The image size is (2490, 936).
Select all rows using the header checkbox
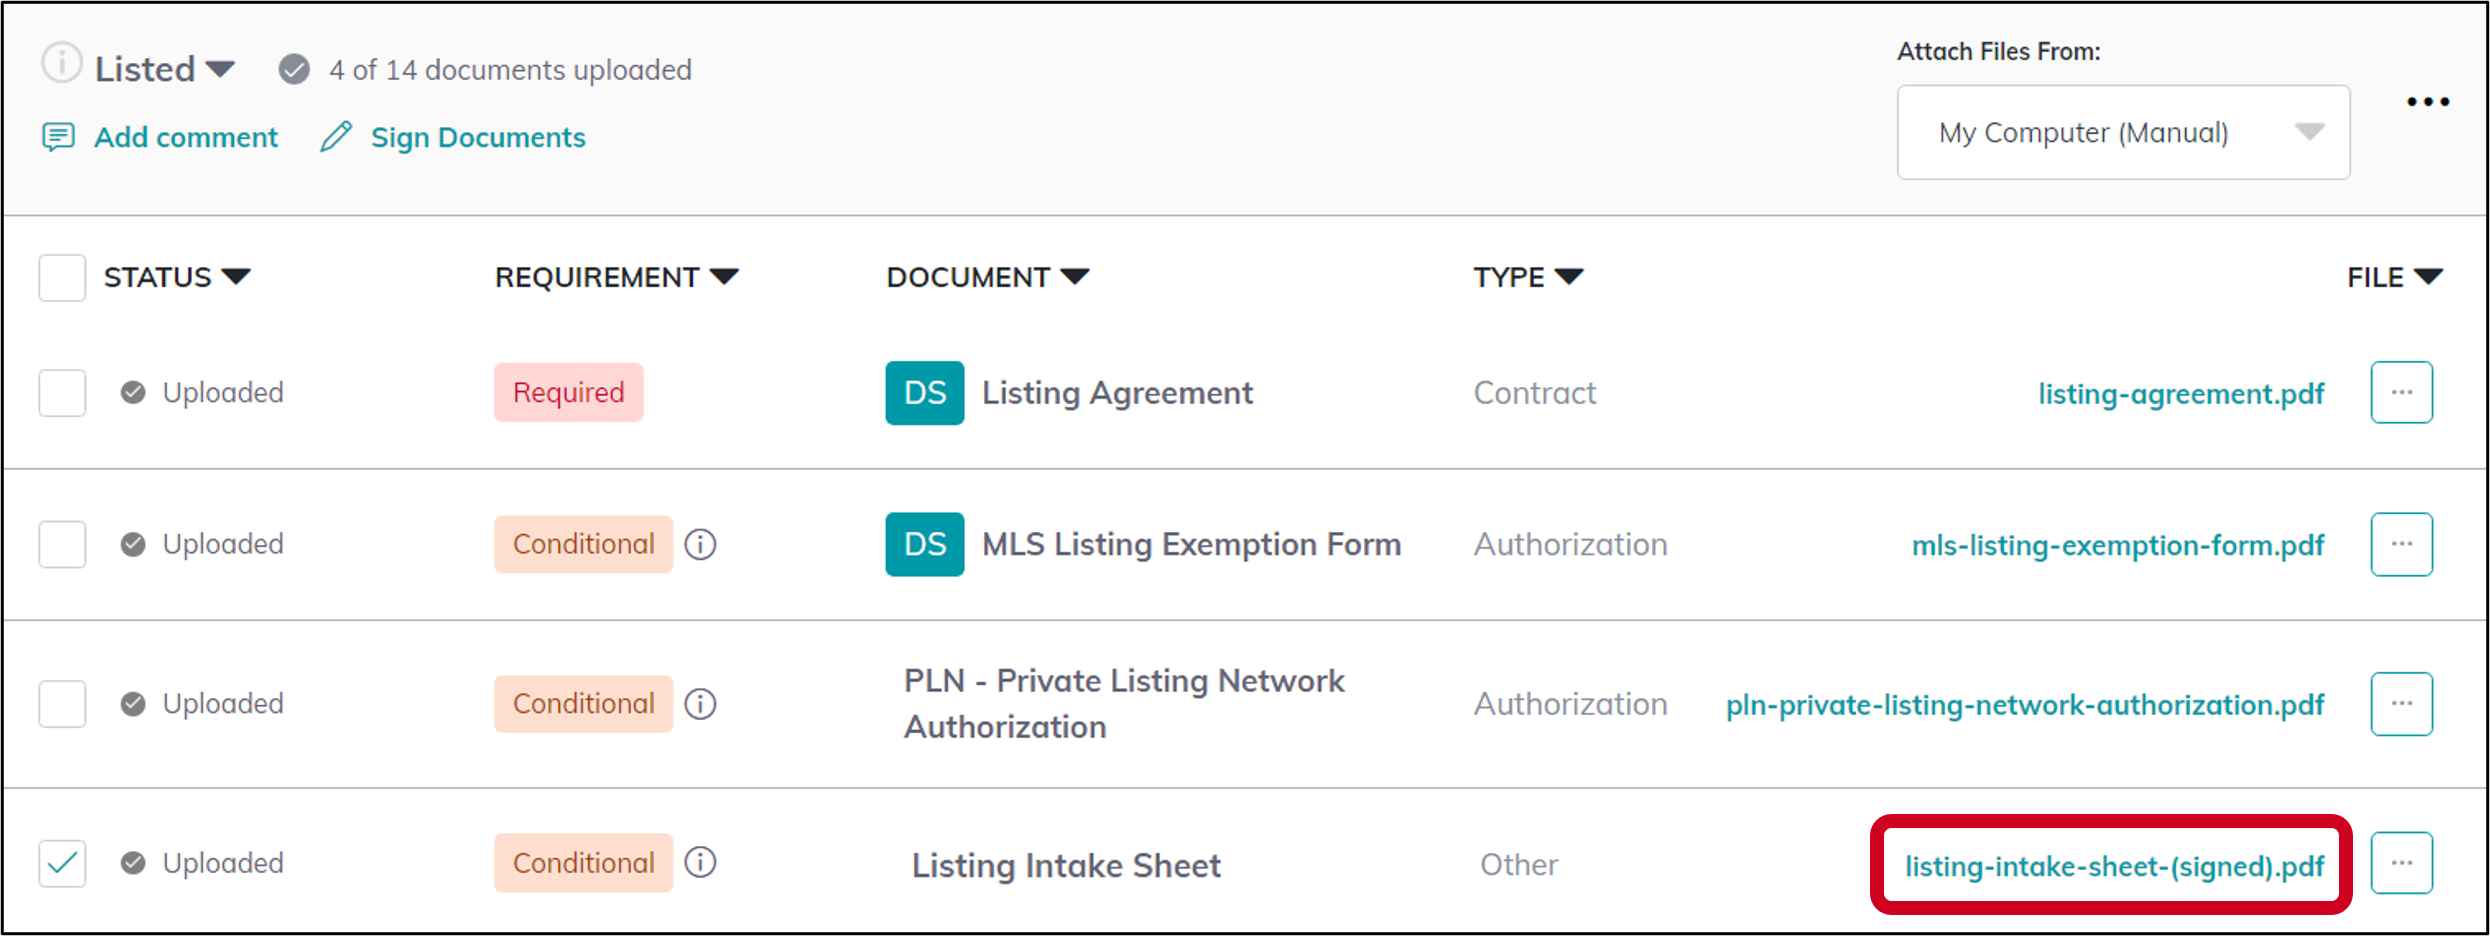pos(61,278)
